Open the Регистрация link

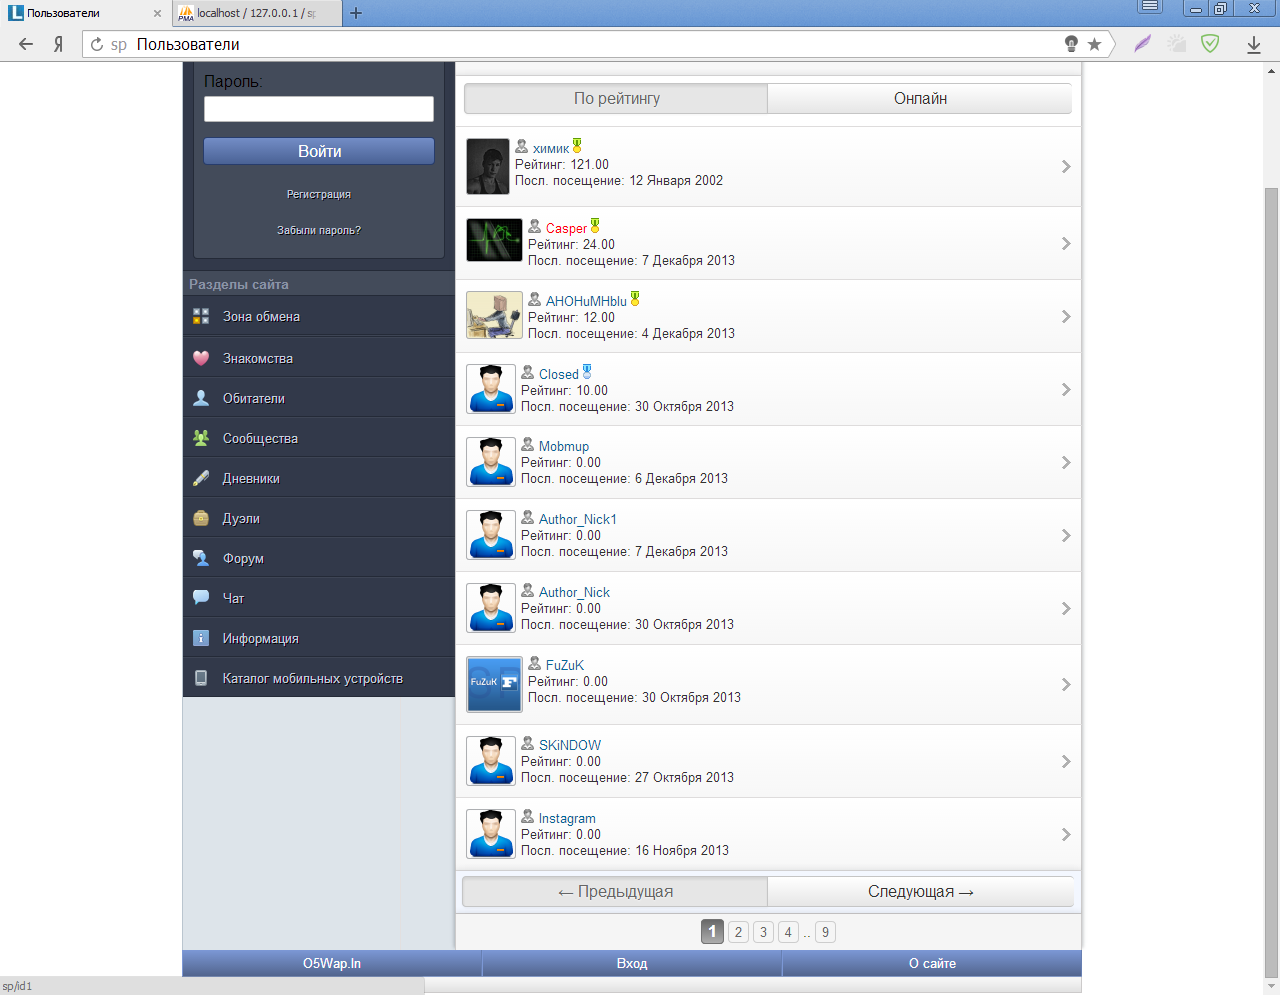coord(318,194)
